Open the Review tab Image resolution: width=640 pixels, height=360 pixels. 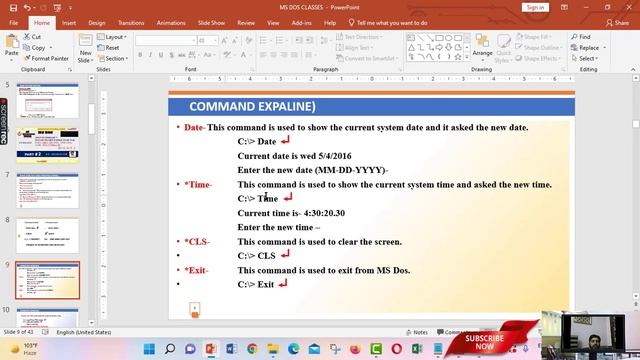[246, 23]
